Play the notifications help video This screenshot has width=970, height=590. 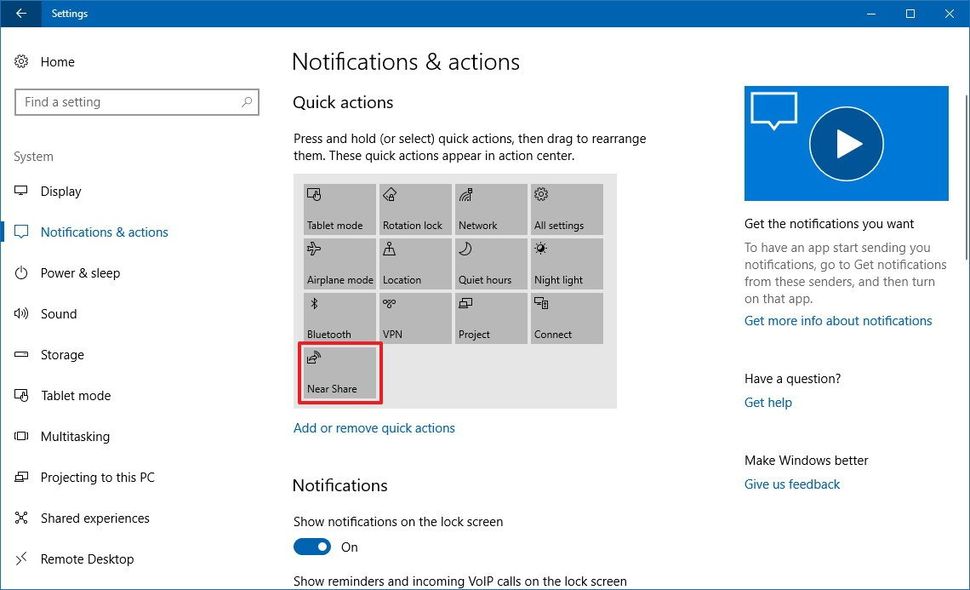(x=846, y=143)
